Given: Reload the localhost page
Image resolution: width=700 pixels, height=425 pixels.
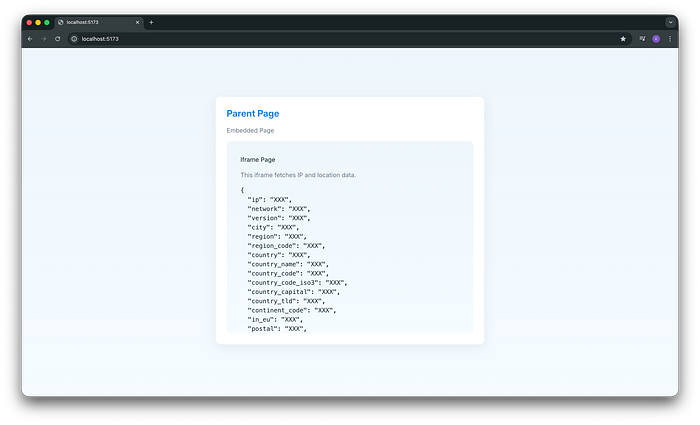Looking at the screenshot, I should [x=58, y=39].
